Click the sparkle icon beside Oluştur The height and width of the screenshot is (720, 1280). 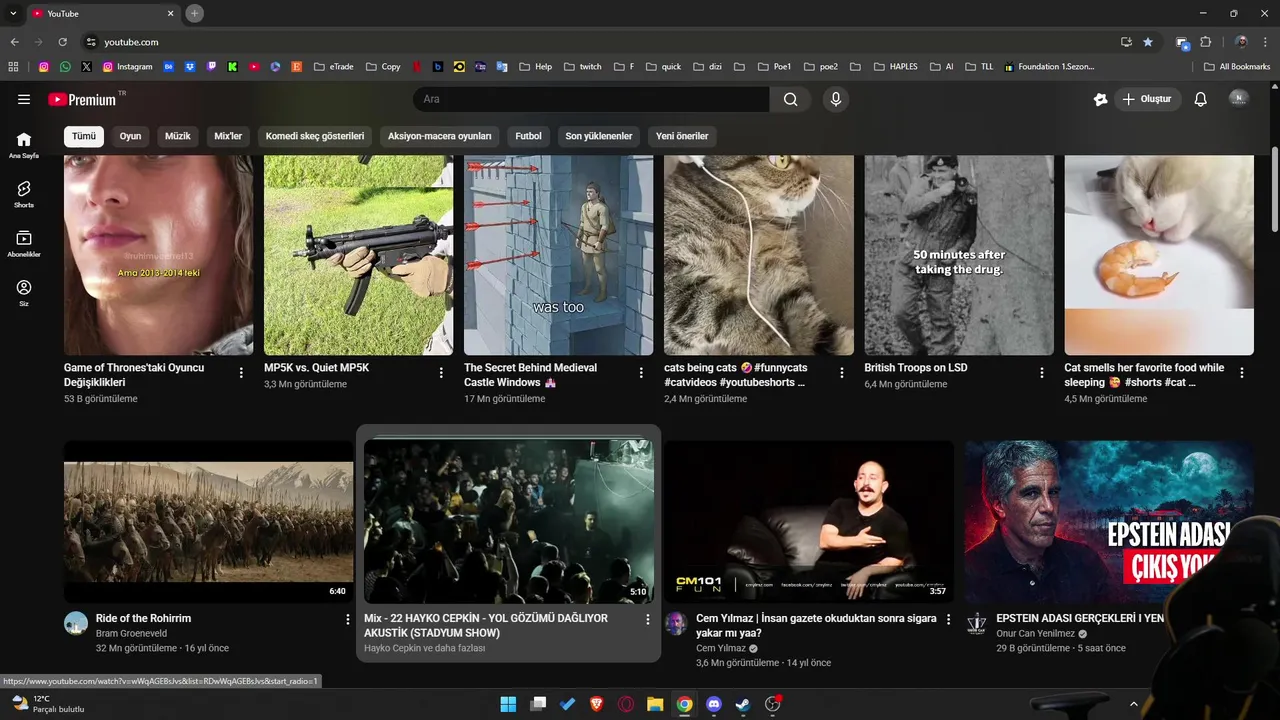click(x=1101, y=99)
